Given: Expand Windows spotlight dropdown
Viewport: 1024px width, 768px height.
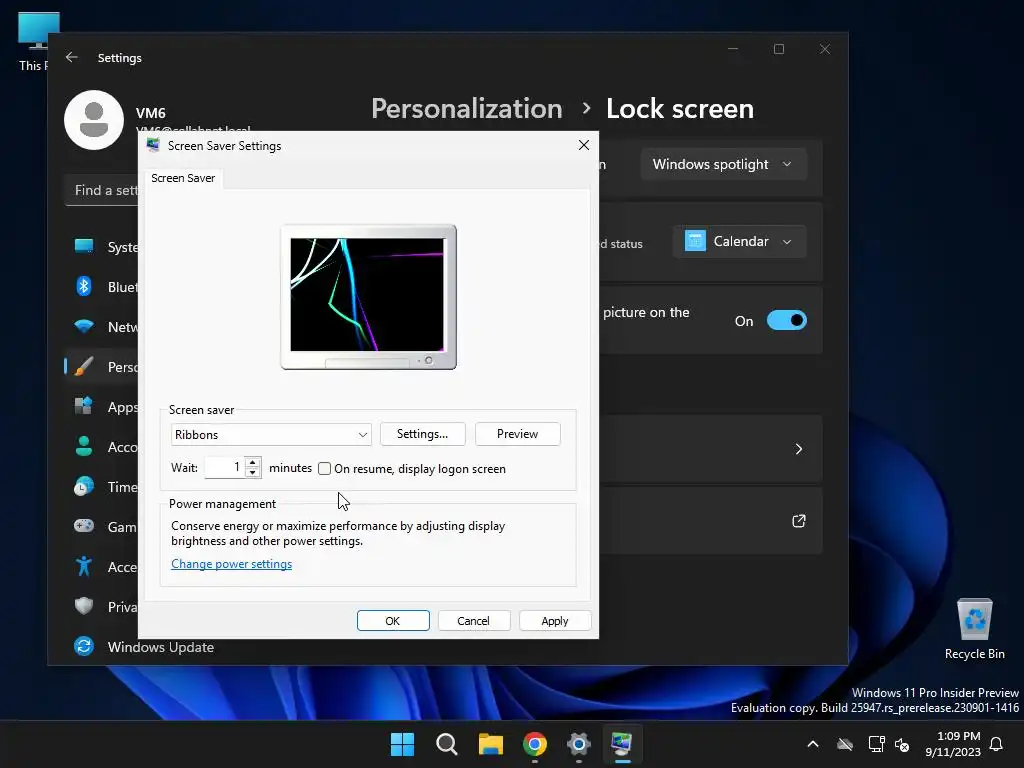Looking at the screenshot, I should coord(723,164).
